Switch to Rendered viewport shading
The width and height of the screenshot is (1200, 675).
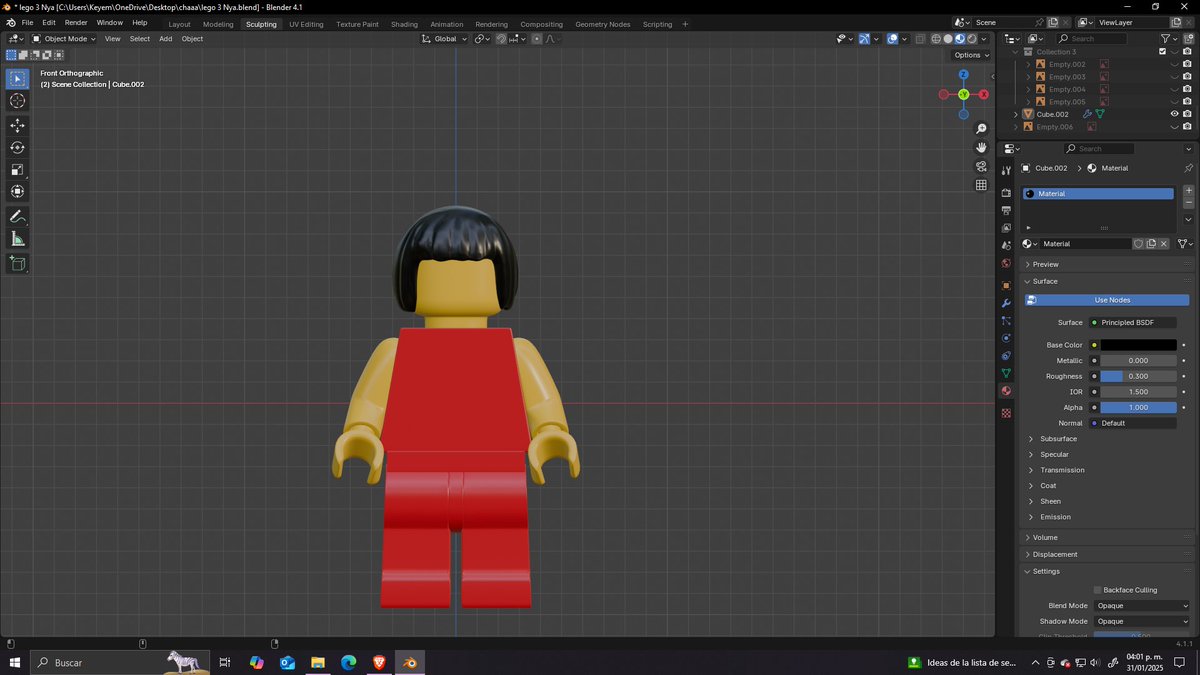pos(972,39)
